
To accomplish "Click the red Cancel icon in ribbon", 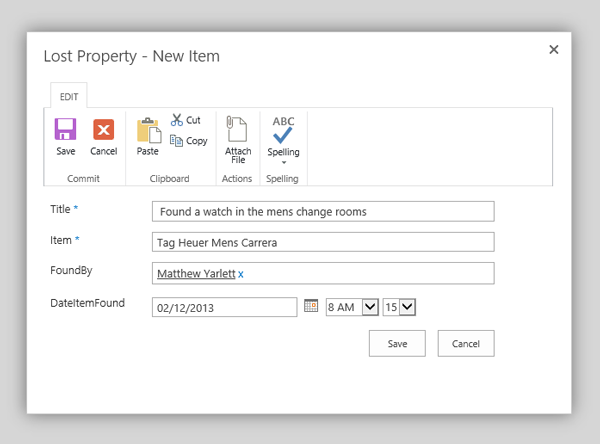I will 103,129.
